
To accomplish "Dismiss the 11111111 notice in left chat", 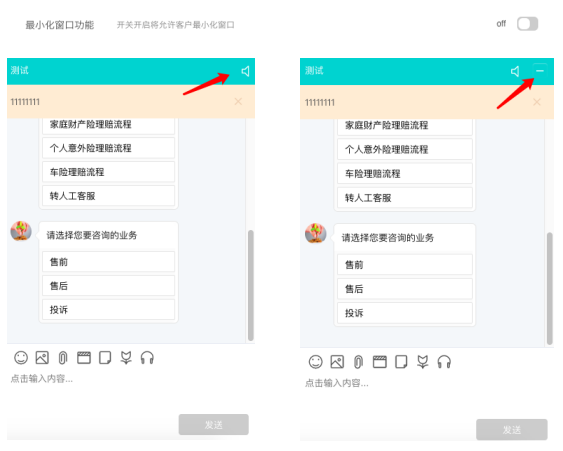I will [x=238, y=102].
